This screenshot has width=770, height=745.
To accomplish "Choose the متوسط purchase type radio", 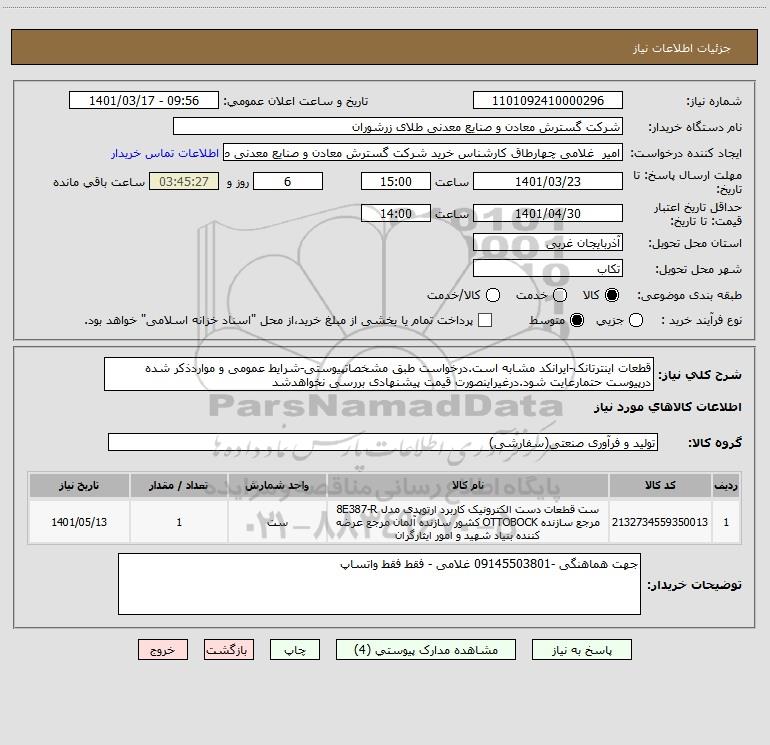I will click(x=577, y=320).
